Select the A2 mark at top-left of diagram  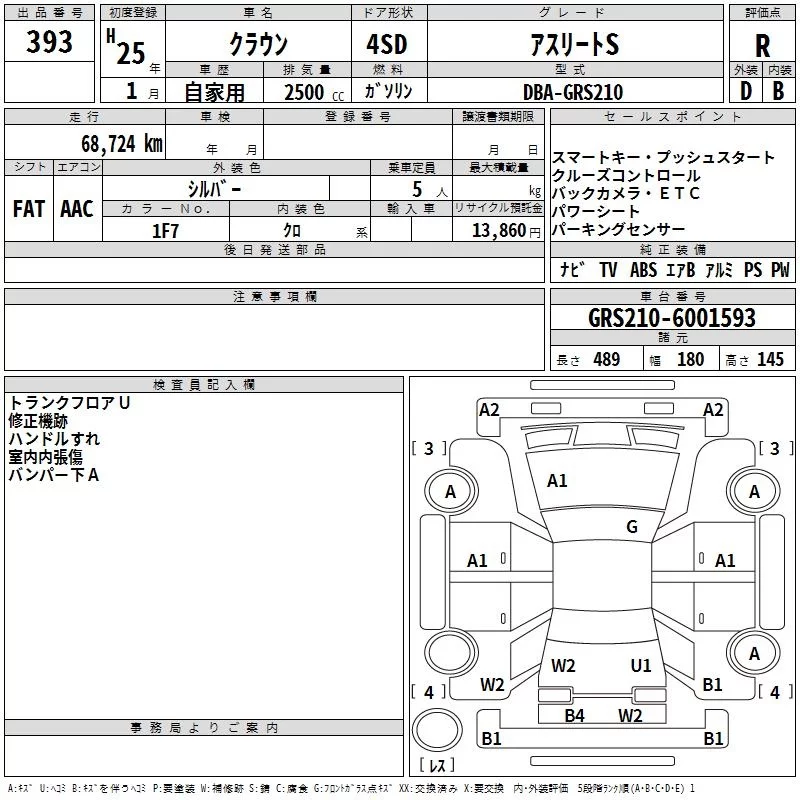(489, 410)
